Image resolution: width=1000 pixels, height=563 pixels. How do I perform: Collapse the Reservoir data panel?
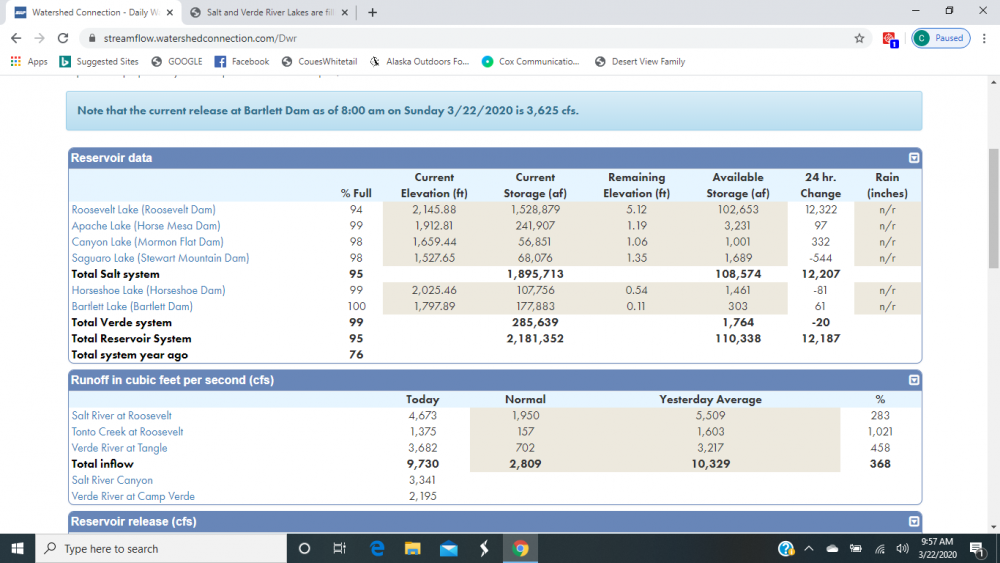pos(914,158)
